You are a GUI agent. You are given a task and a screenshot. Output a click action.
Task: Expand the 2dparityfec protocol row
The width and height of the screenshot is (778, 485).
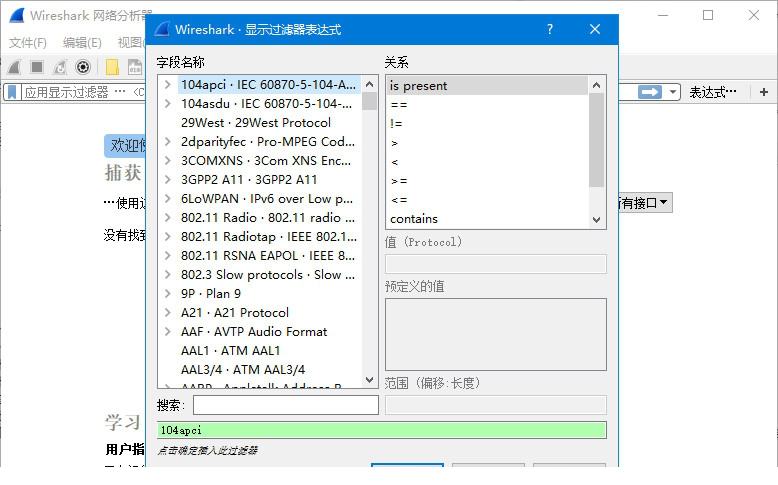(x=168, y=141)
